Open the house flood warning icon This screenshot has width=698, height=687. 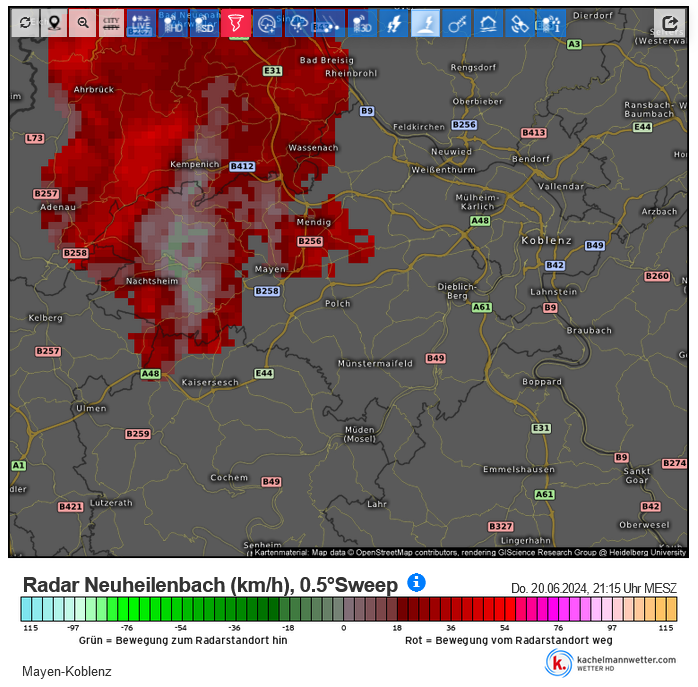tap(488, 23)
